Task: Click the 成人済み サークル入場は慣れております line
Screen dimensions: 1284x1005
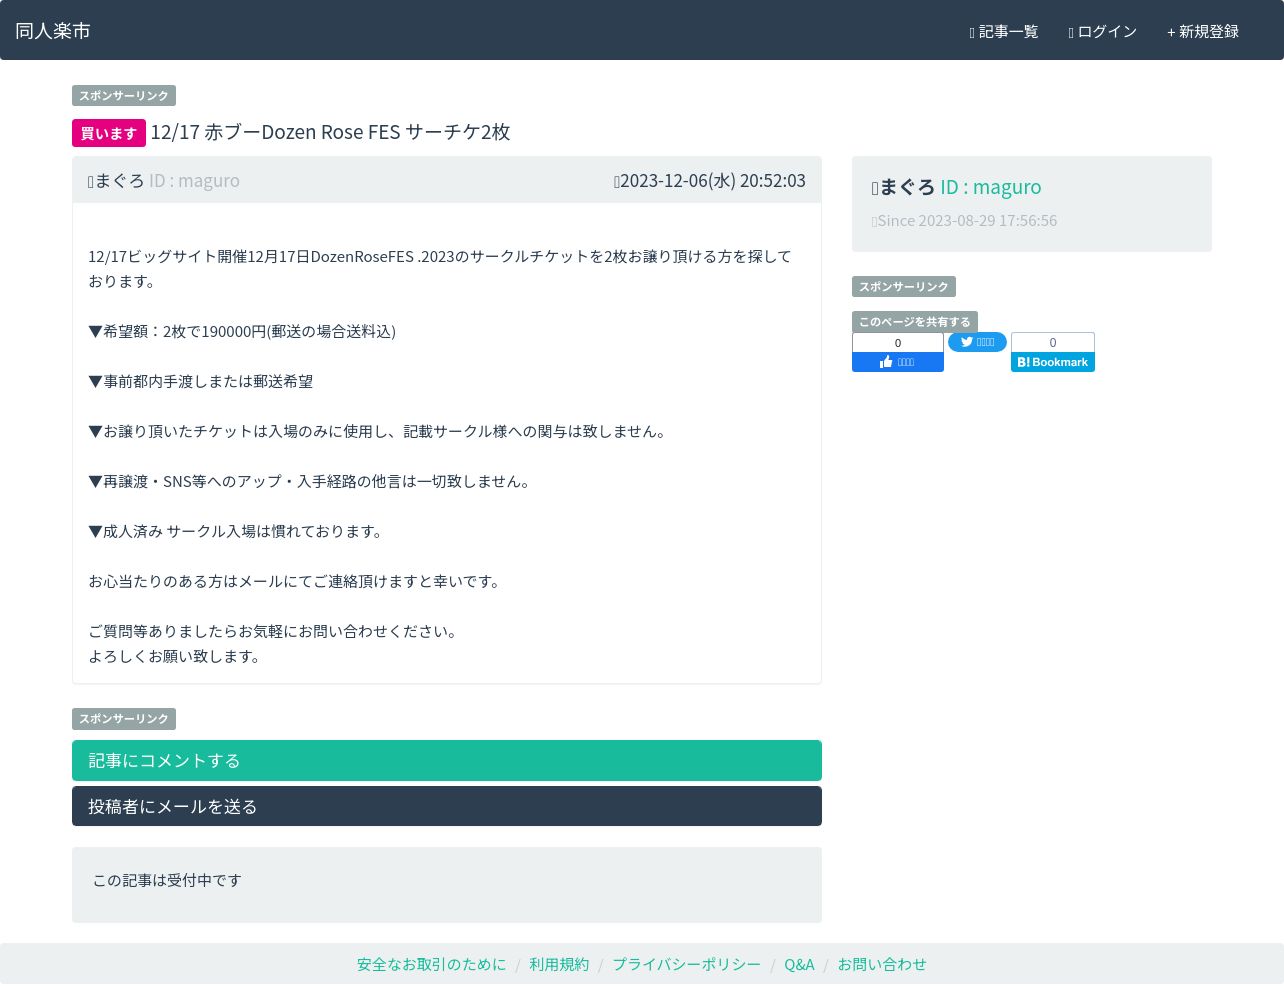Action: point(237,531)
